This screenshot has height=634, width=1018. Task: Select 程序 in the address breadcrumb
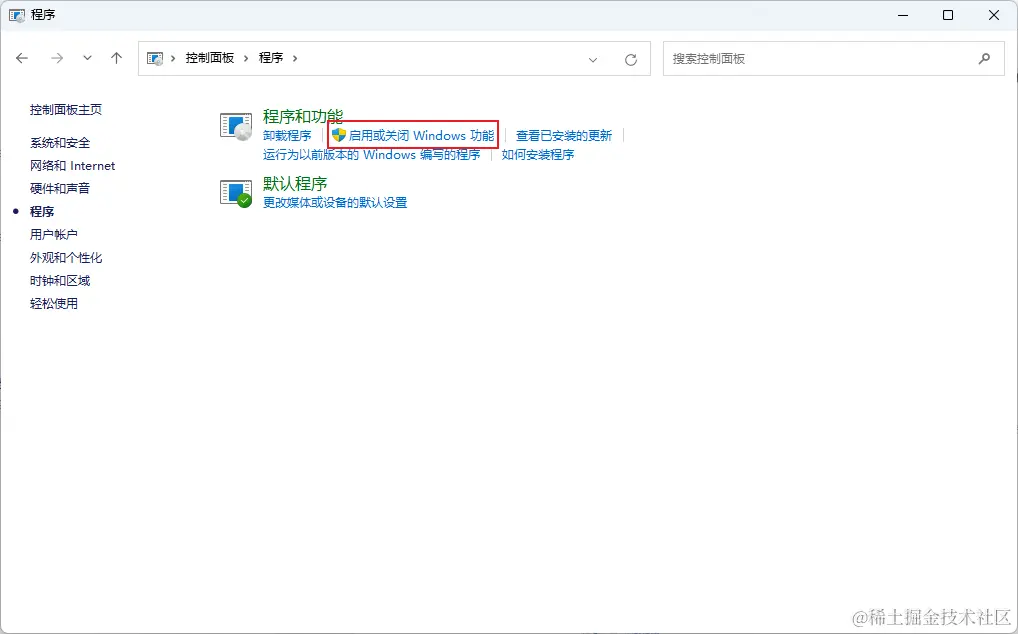click(271, 58)
